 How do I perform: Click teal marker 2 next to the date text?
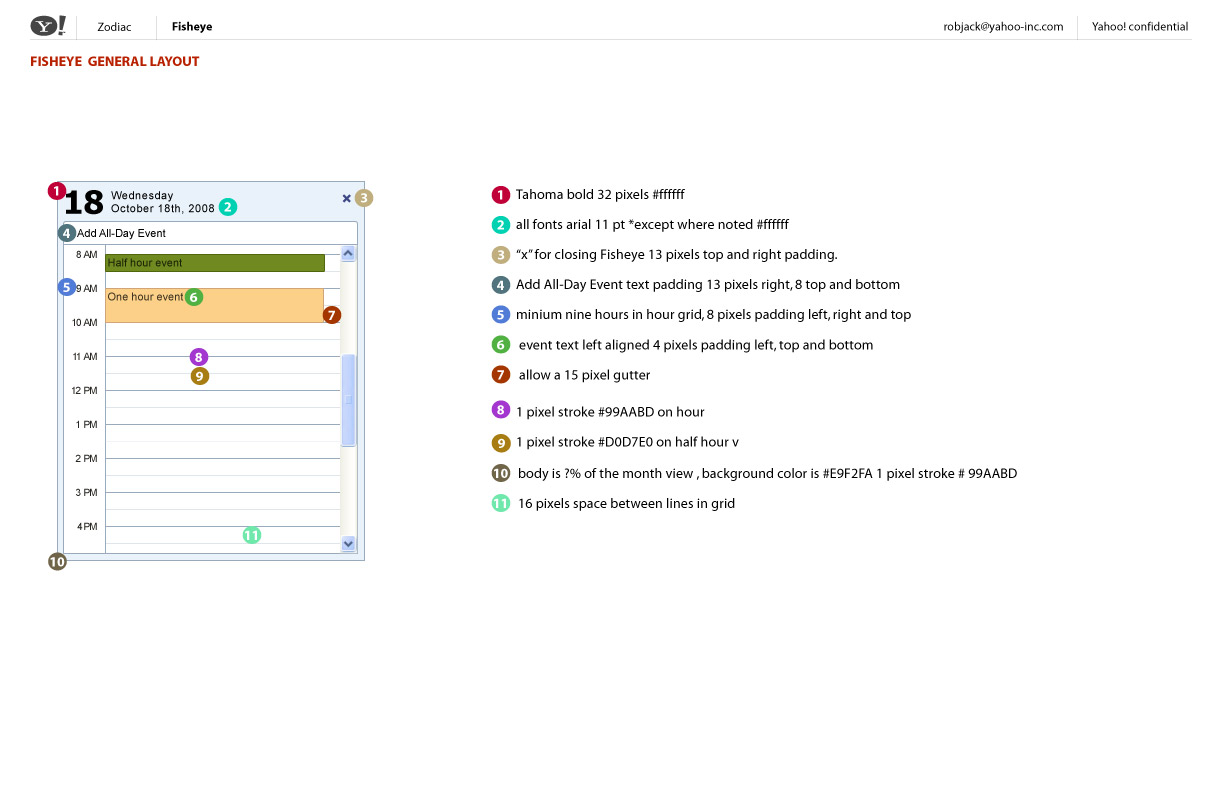click(228, 207)
